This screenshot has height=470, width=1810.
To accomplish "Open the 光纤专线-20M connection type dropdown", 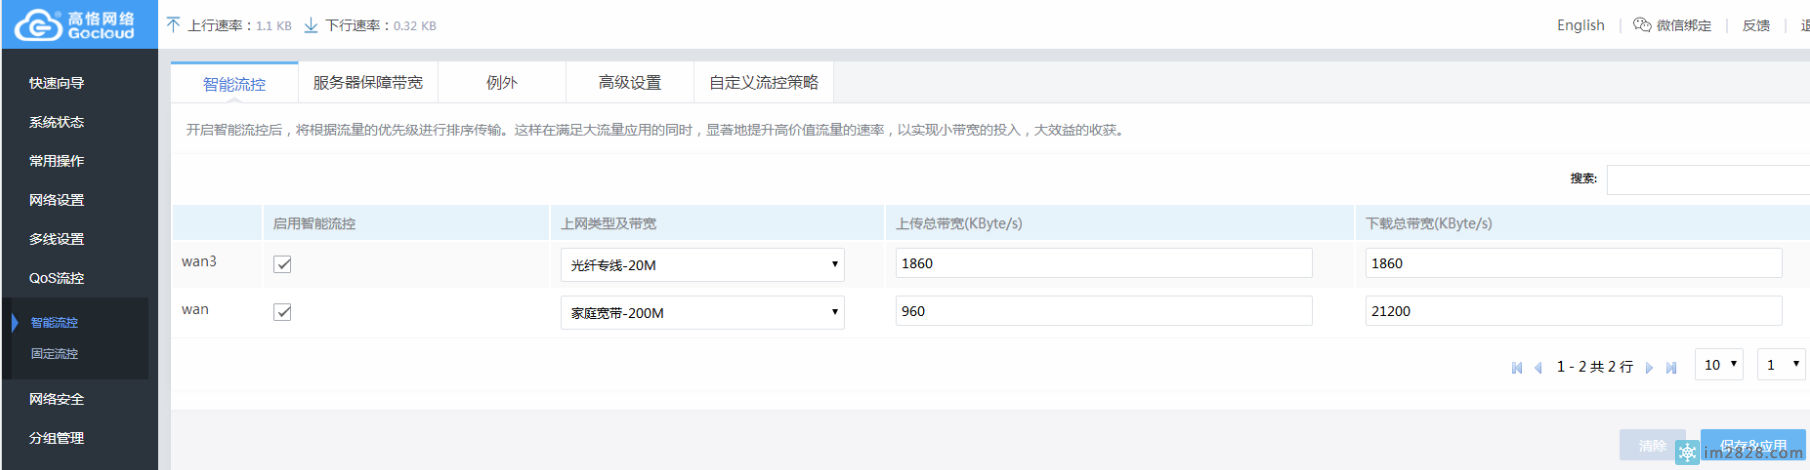I will point(702,265).
